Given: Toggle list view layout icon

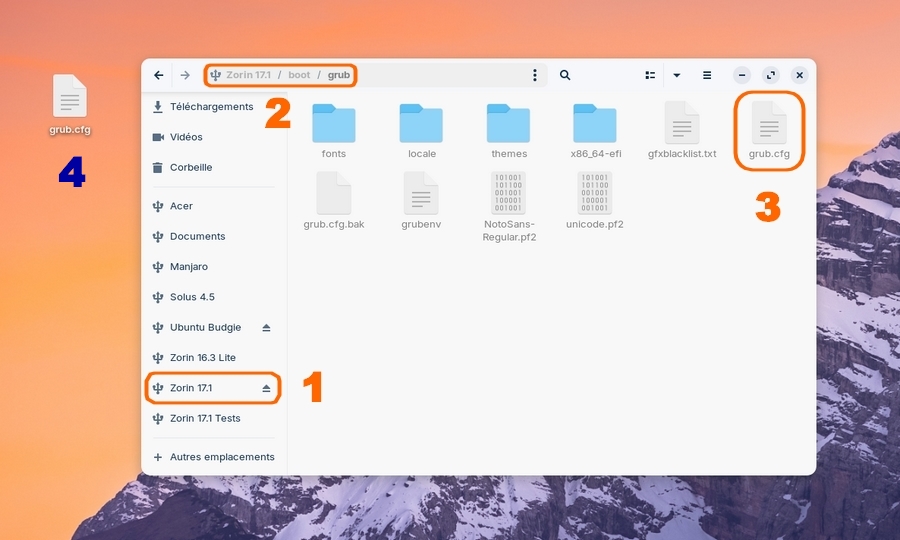Looking at the screenshot, I should [x=650, y=75].
